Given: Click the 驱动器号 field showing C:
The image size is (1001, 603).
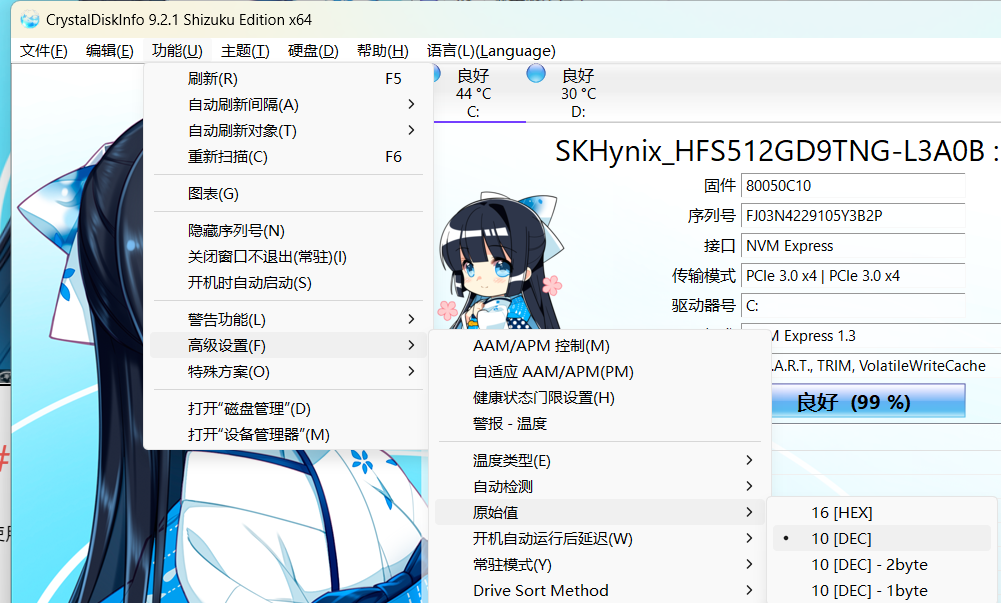Looking at the screenshot, I should (853, 306).
